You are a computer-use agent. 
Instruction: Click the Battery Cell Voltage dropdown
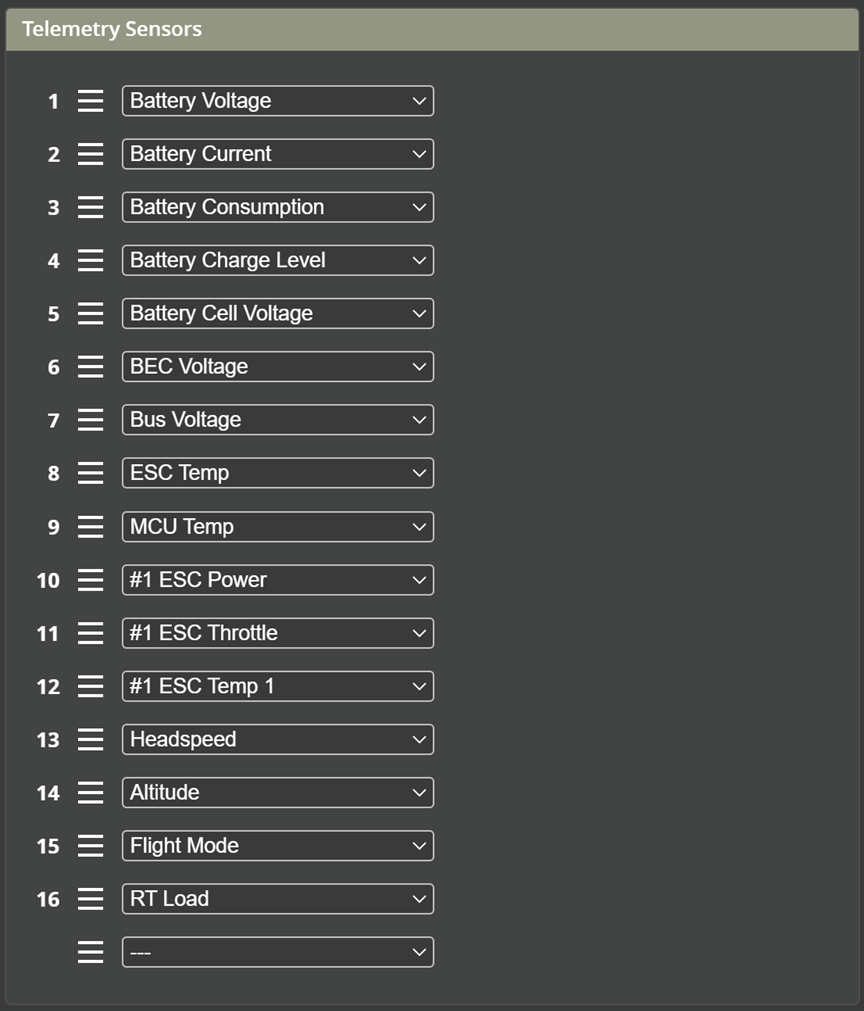277,313
